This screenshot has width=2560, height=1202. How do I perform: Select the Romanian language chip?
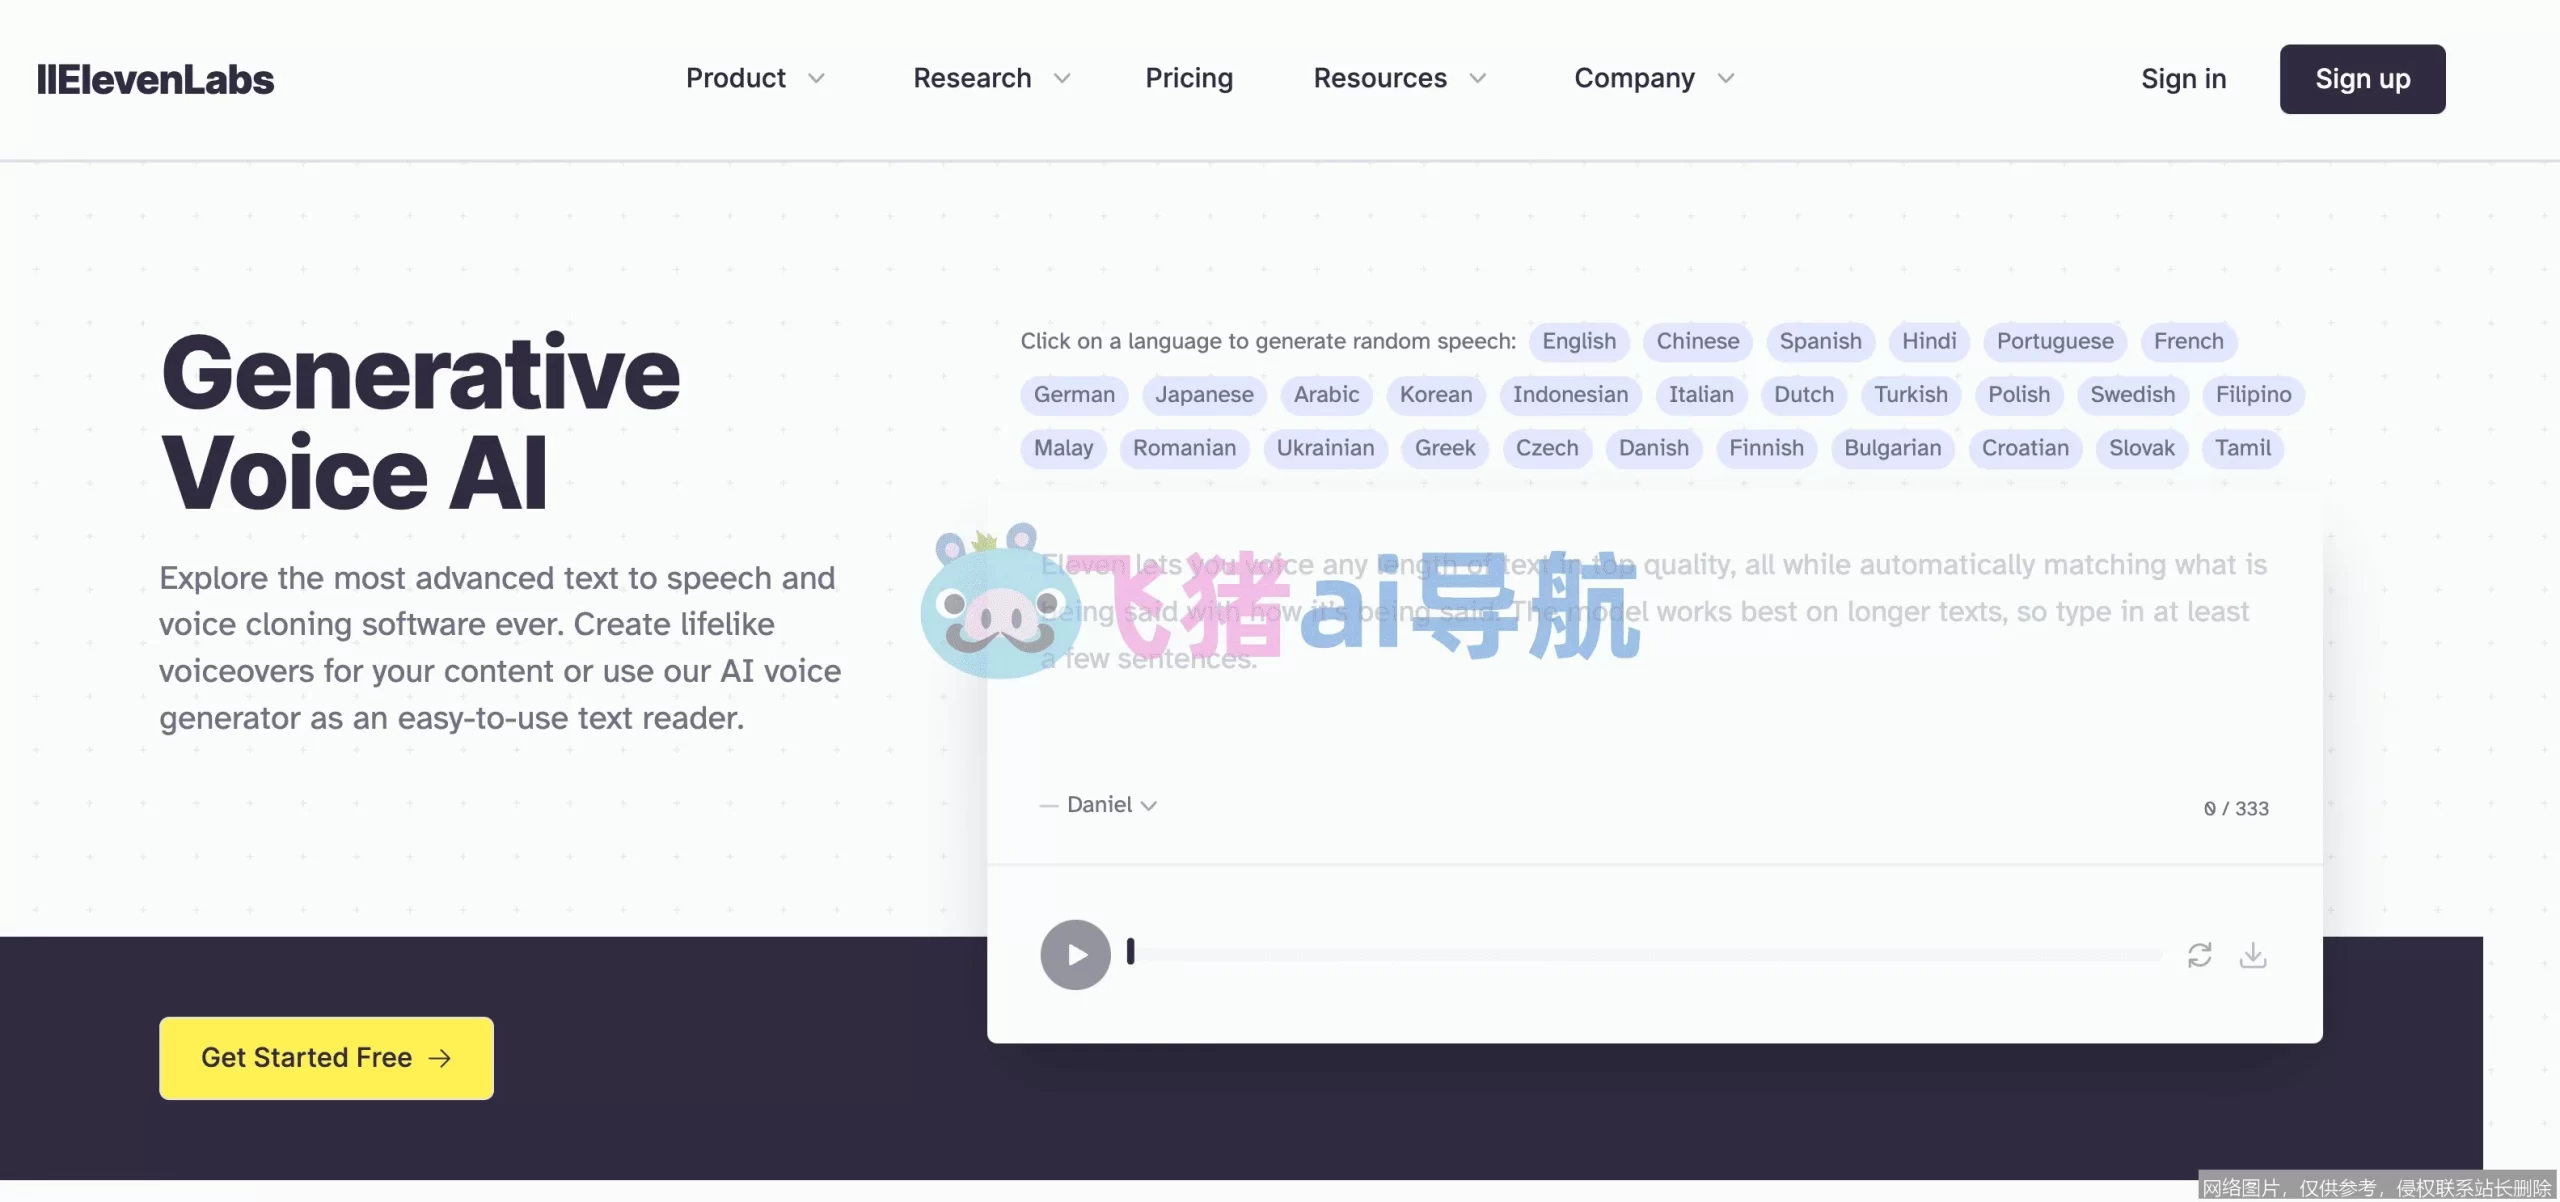(1184, 448)
